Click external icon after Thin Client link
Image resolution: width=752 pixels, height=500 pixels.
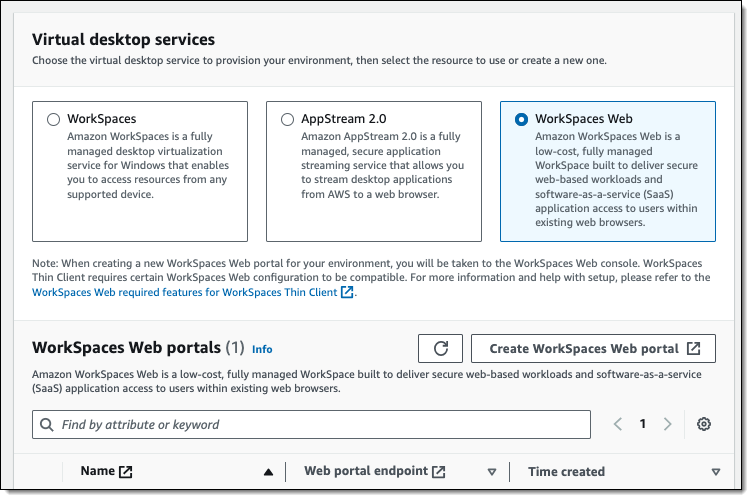pos(347,292)
